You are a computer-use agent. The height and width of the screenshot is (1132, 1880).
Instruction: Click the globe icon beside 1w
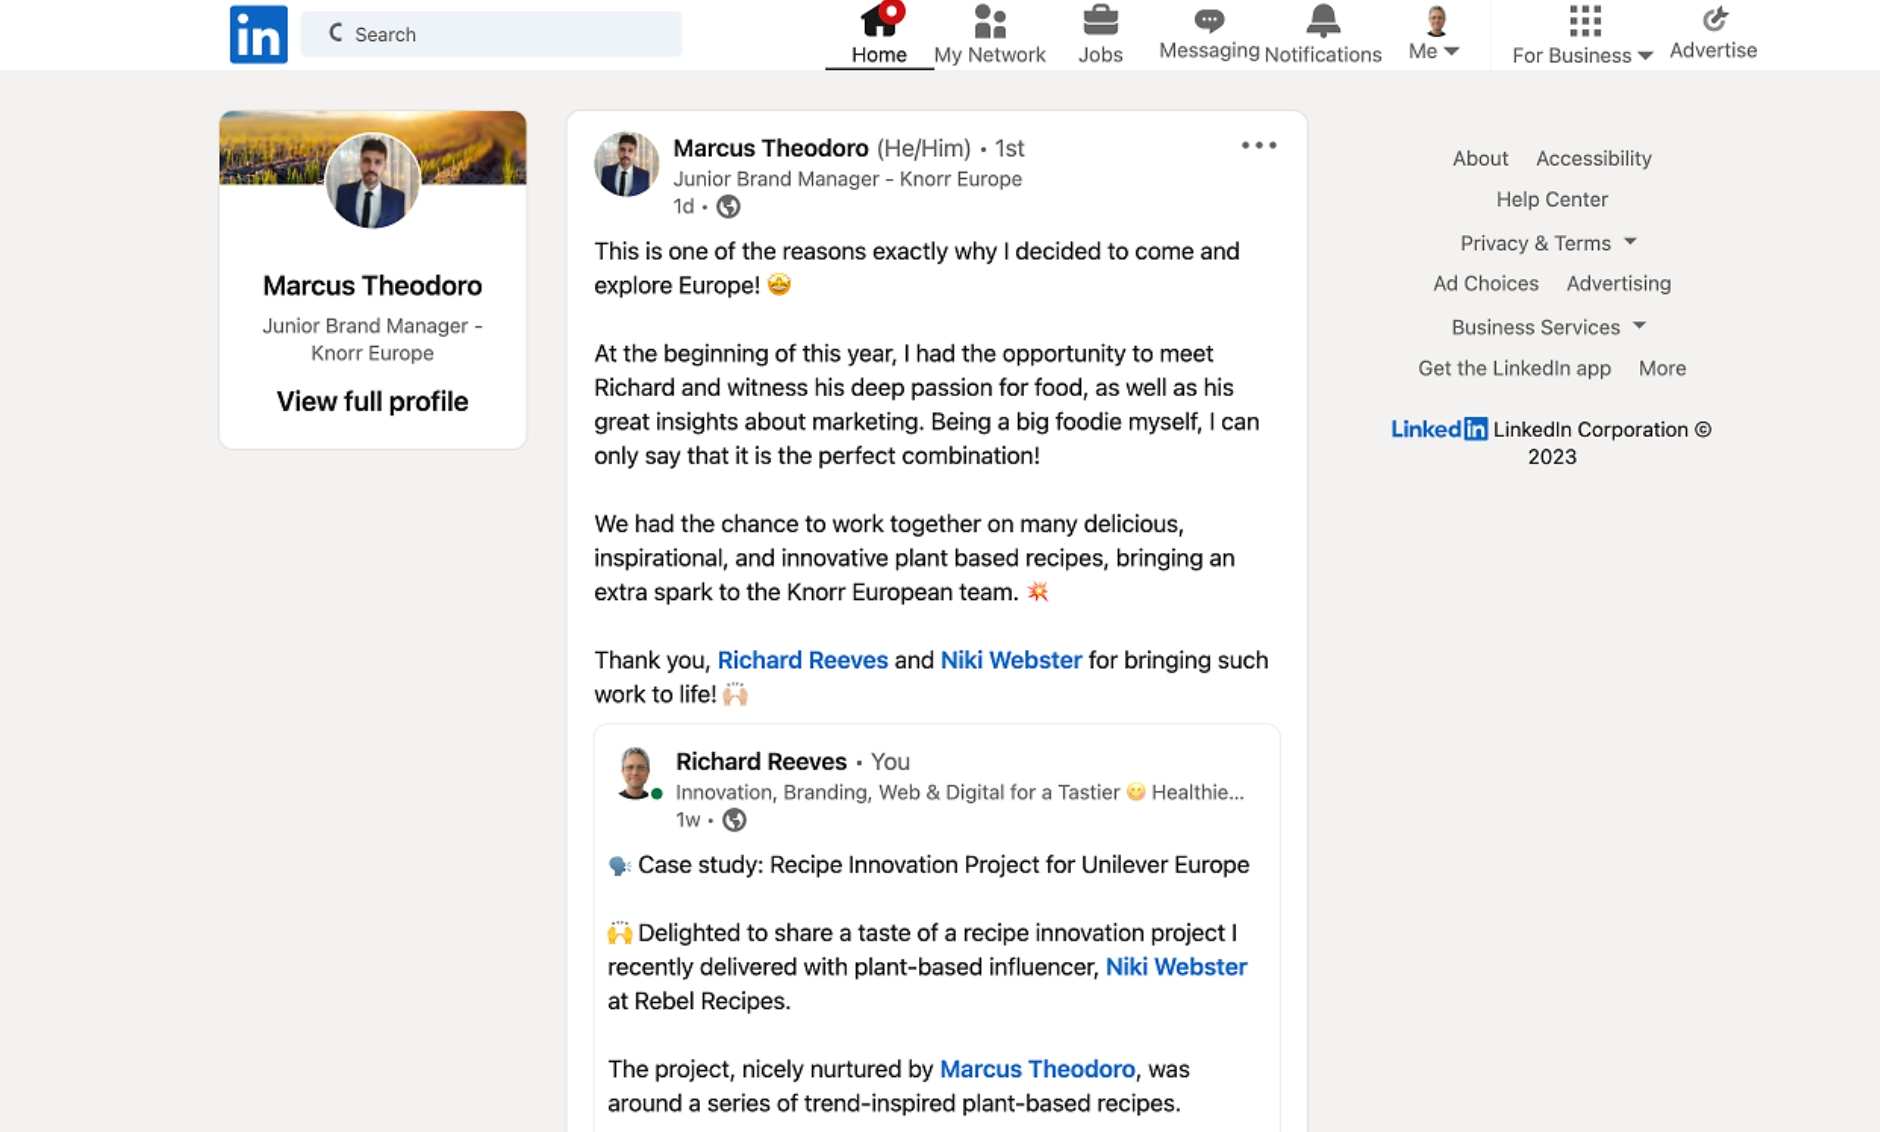[x=734, y=820]
